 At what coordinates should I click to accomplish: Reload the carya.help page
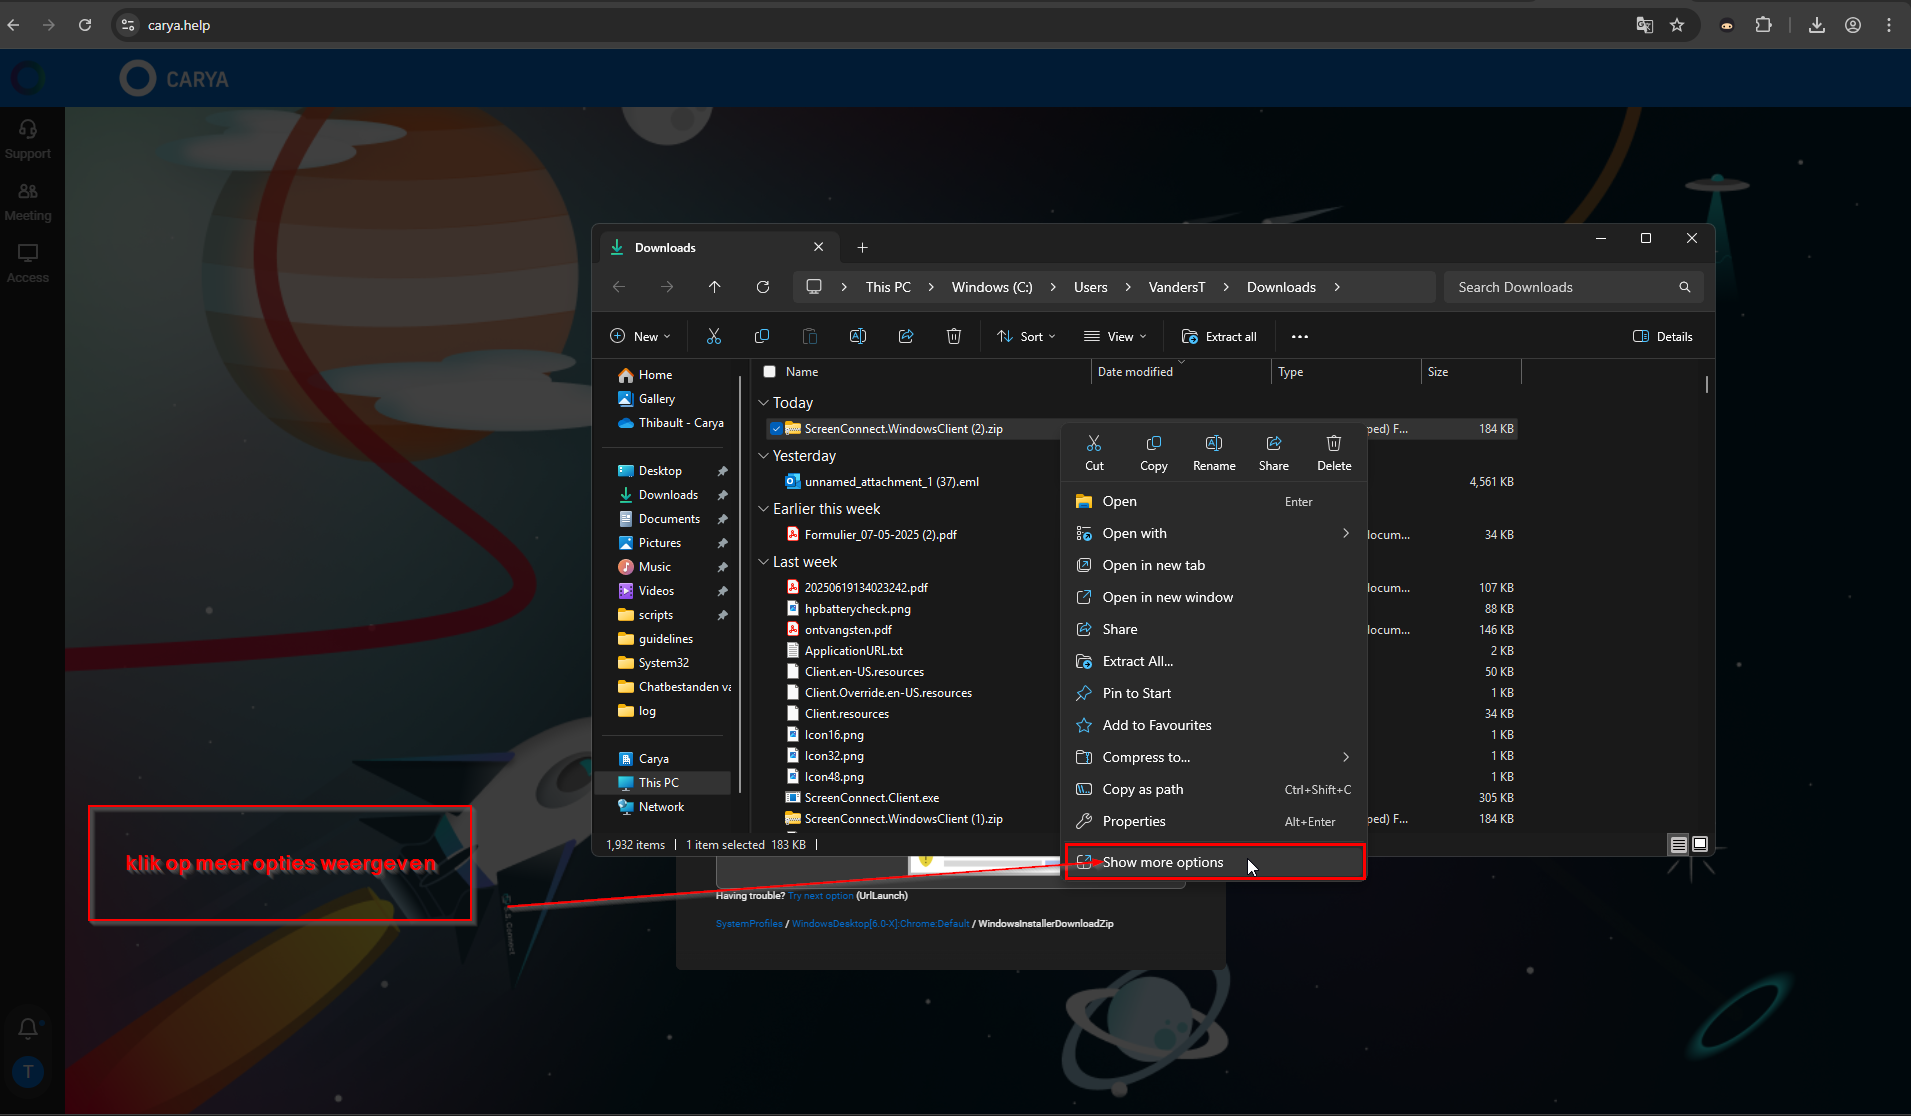85,25
